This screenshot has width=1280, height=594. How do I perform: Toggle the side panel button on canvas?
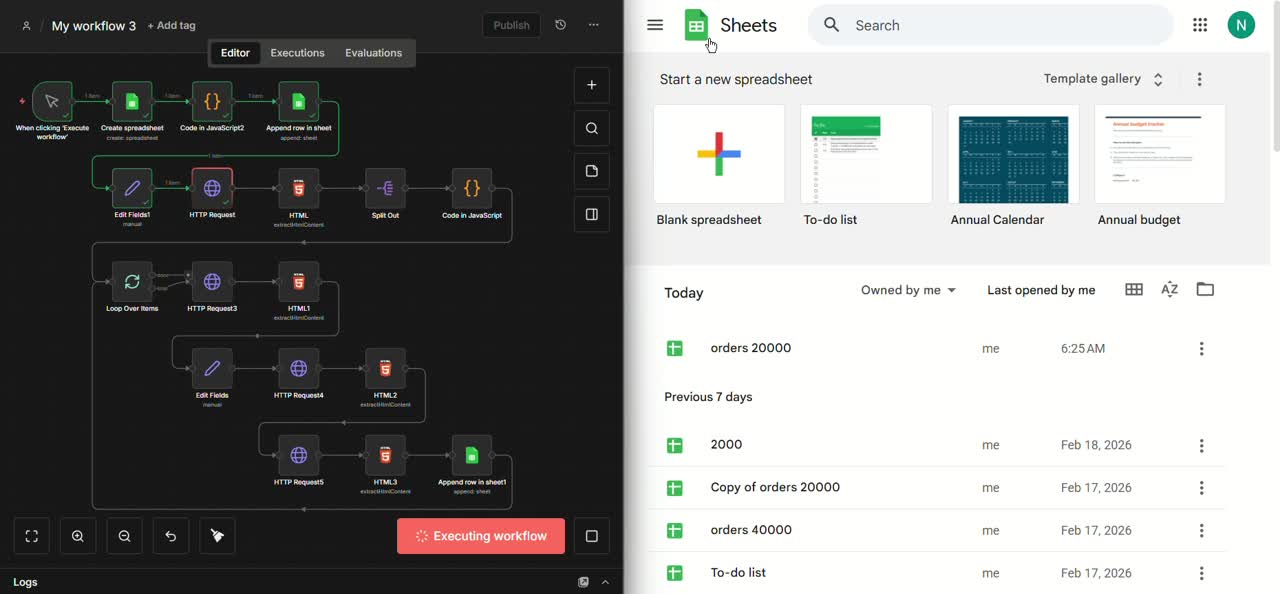coord(591,214)
